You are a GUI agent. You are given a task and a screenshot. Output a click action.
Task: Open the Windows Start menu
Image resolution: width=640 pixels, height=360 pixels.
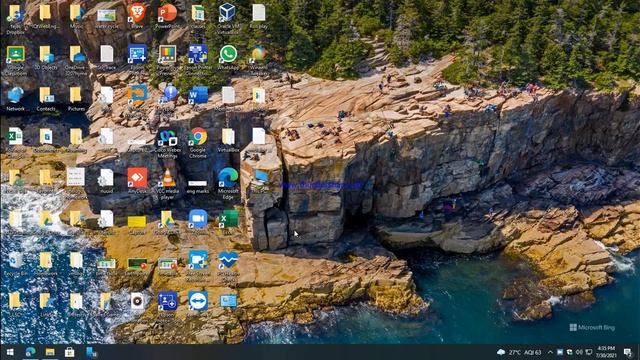tap(10, 352)
